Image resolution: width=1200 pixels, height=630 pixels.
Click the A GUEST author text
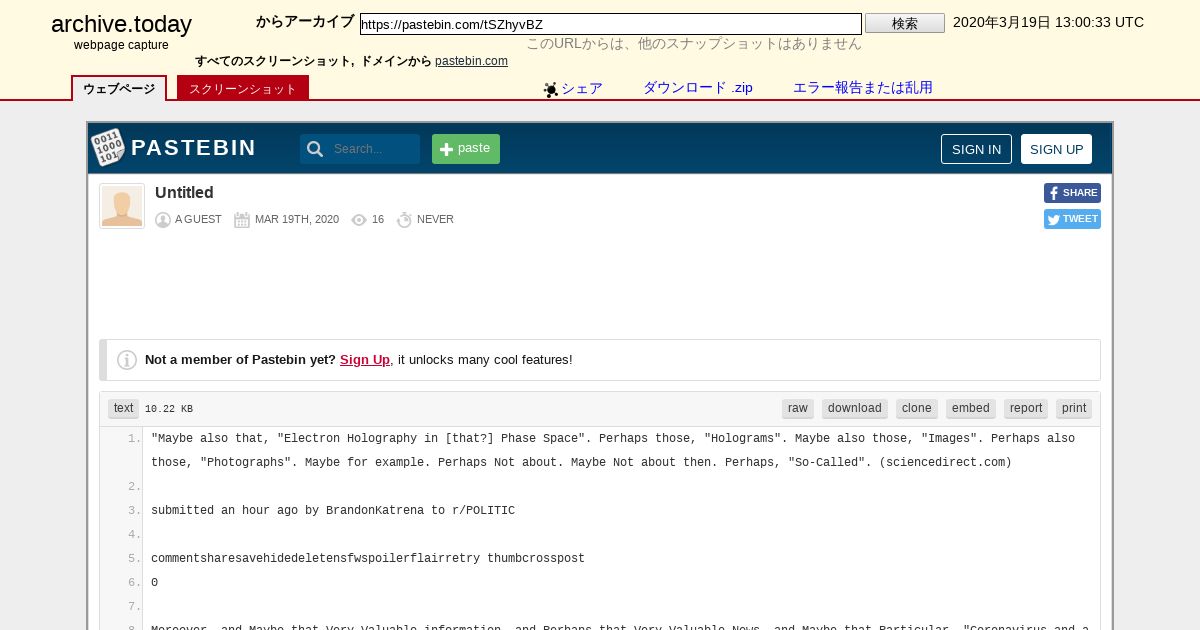click(198, 220)
